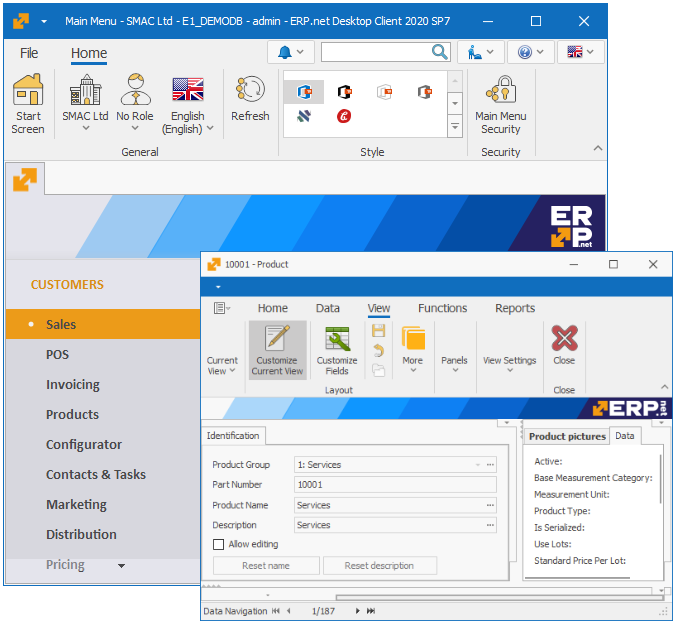Click the Reset name button
This screenshot has width=676, height=624.
tap(266, 566)
